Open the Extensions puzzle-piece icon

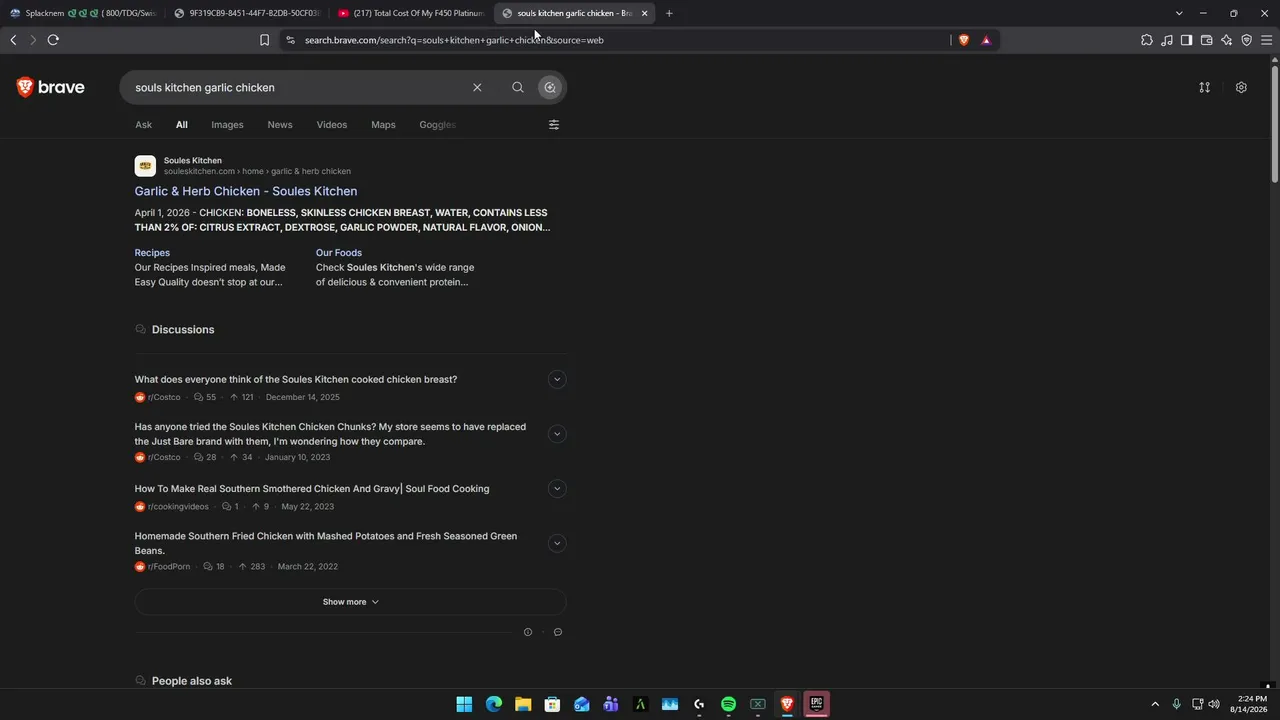pos(1147,40)
